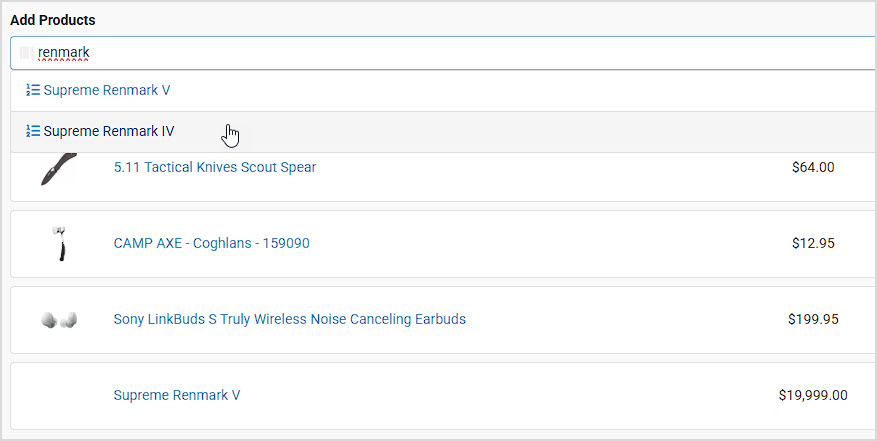Click the barcode icon in the search field
Screen dimensions: 877x441
pos(27,53)
